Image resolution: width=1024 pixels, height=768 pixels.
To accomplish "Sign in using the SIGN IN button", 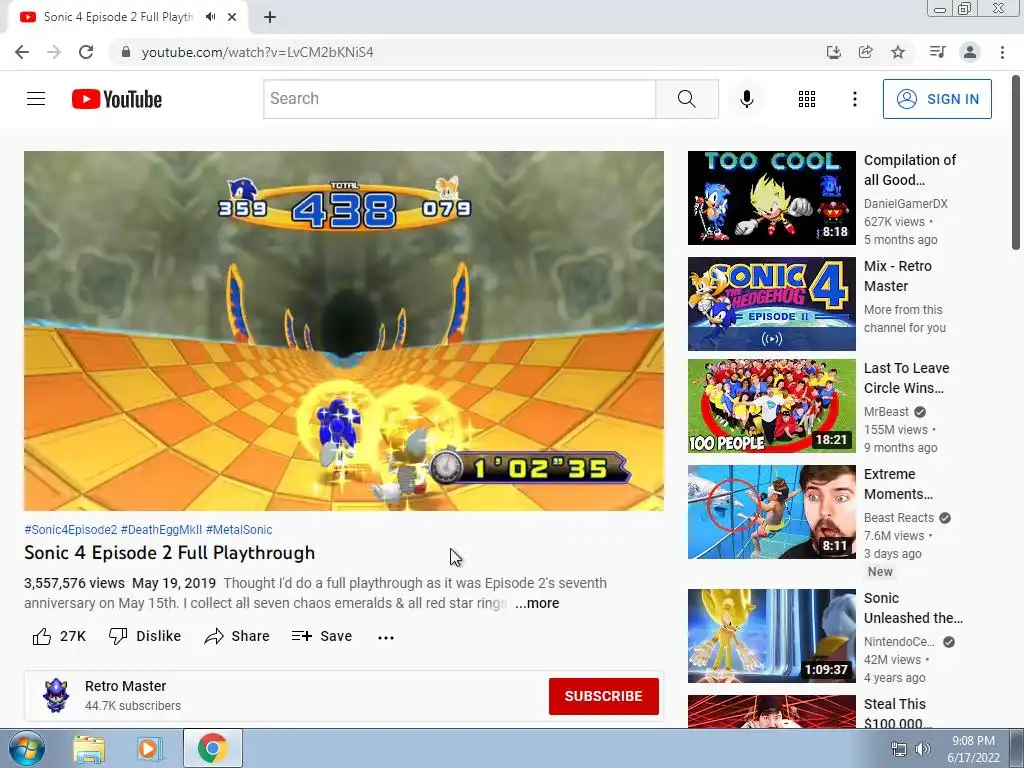I will point(936,99).
